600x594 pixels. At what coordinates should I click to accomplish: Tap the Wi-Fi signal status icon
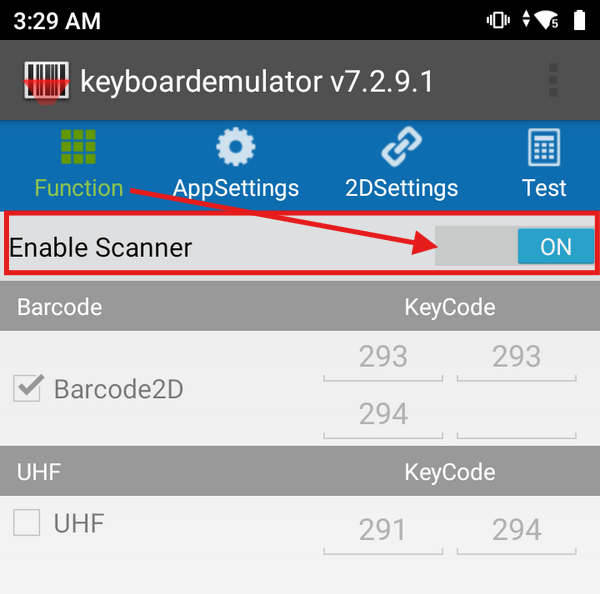[547, 20]
